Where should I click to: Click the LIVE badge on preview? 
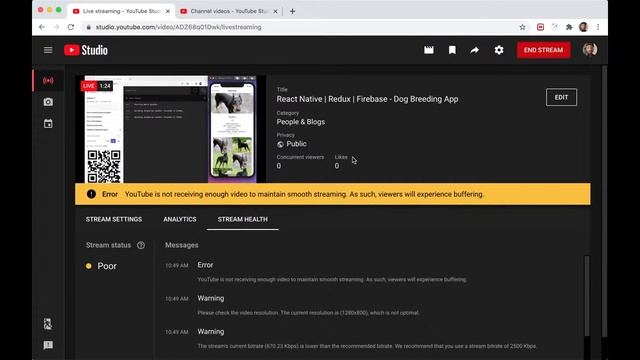[89, 86]
